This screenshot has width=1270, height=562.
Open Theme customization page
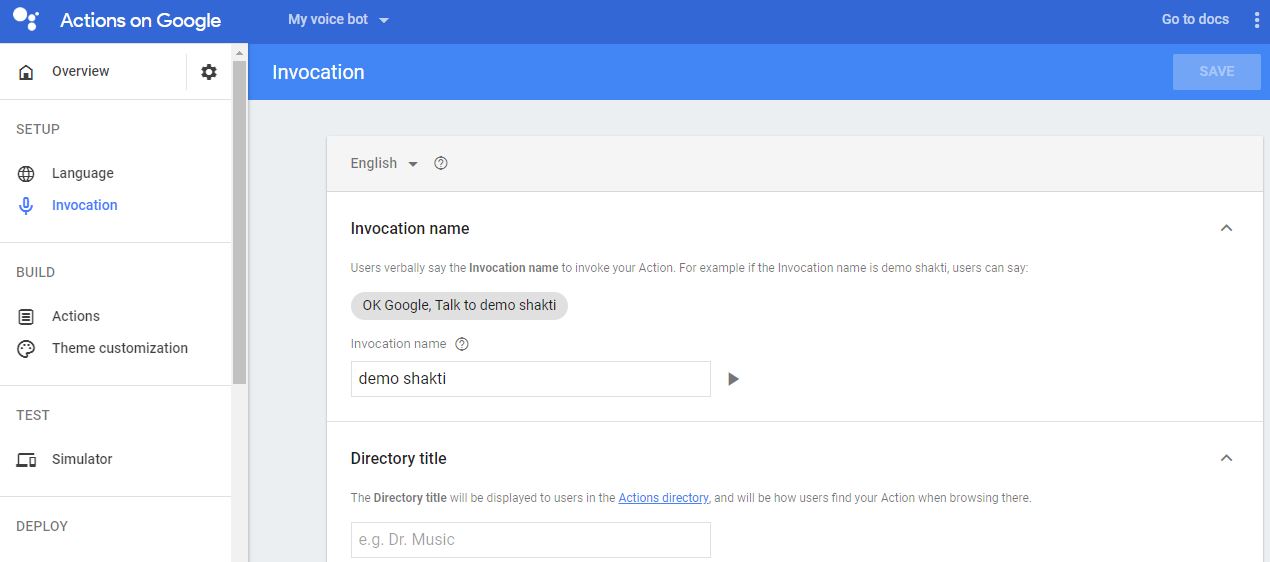119,349
